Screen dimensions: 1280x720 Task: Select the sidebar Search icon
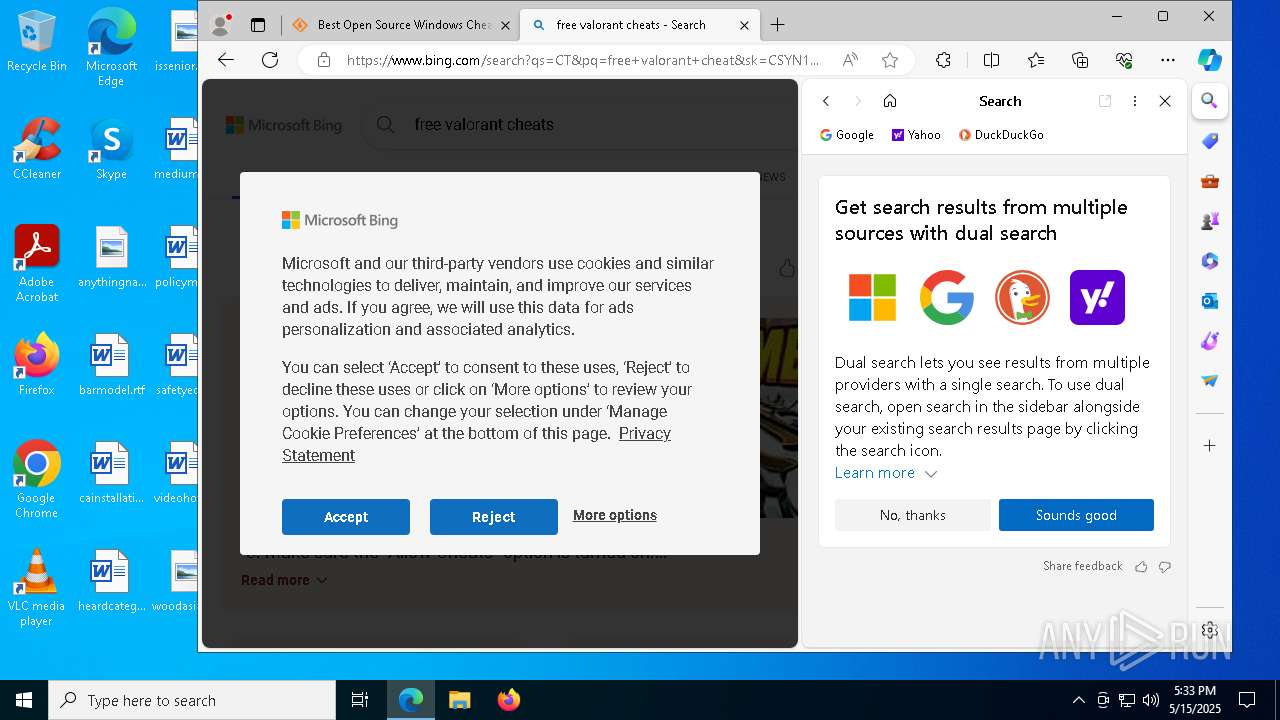click(x=1209, y=101)
